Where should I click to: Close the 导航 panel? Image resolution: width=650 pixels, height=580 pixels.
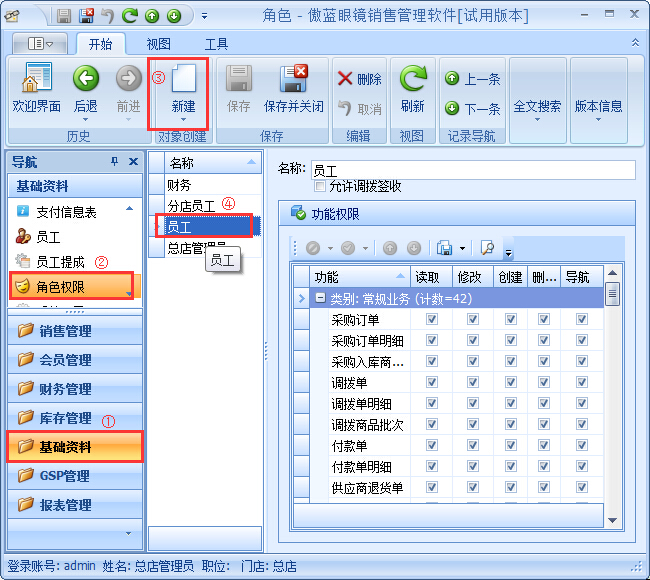(133, 161)
